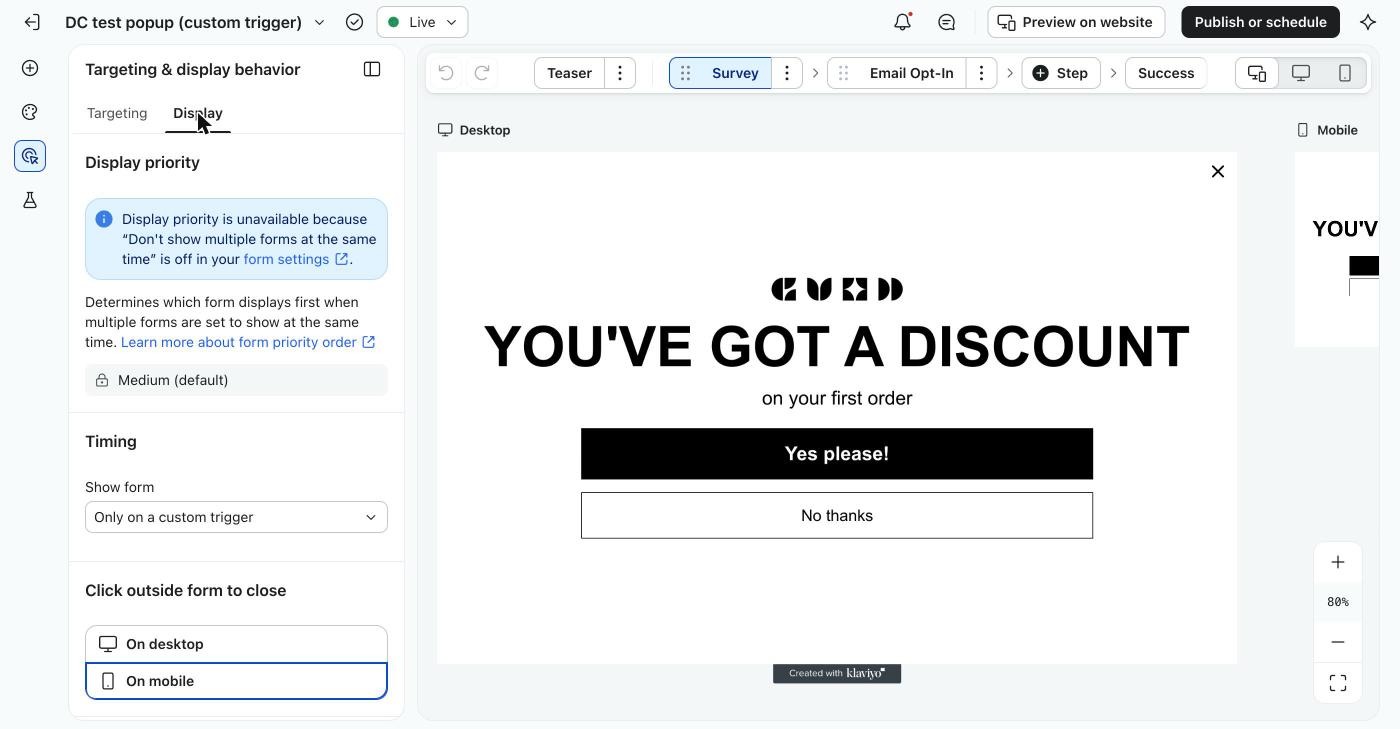Click the redo arrow icon
This screenshot has width=1400, height=729.
click(x=482, y=73)
